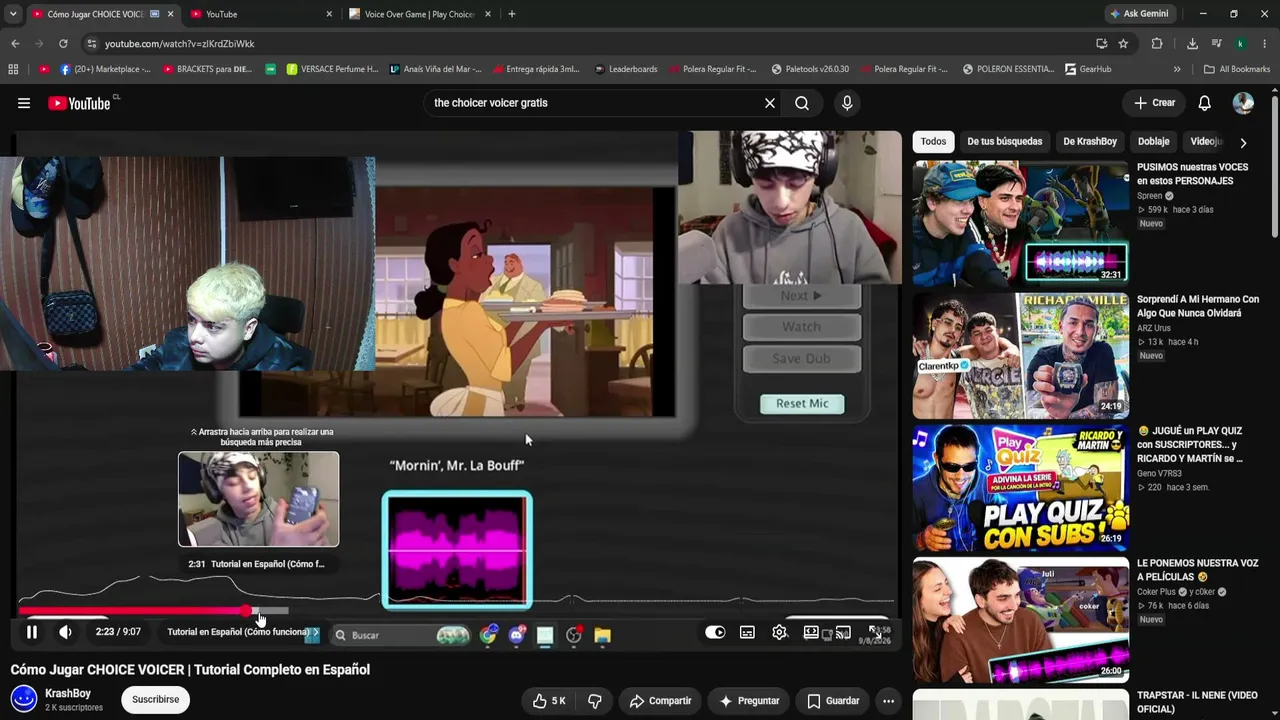Image resolution: width=1280 pixels, height=720 pixels.
Task: Open the GearHub bookmark
Action: [x=1088, y=69]
